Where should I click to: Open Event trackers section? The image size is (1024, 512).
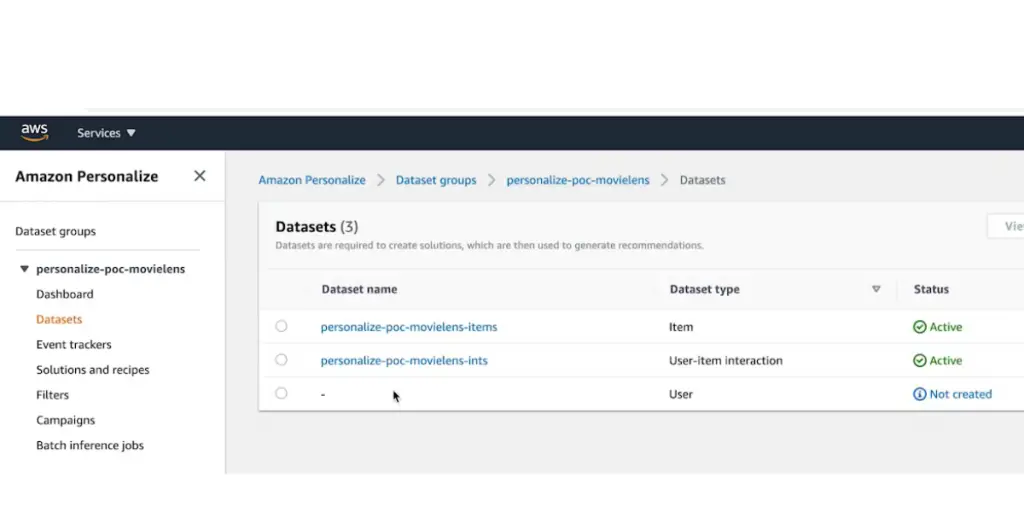point(74,344)
